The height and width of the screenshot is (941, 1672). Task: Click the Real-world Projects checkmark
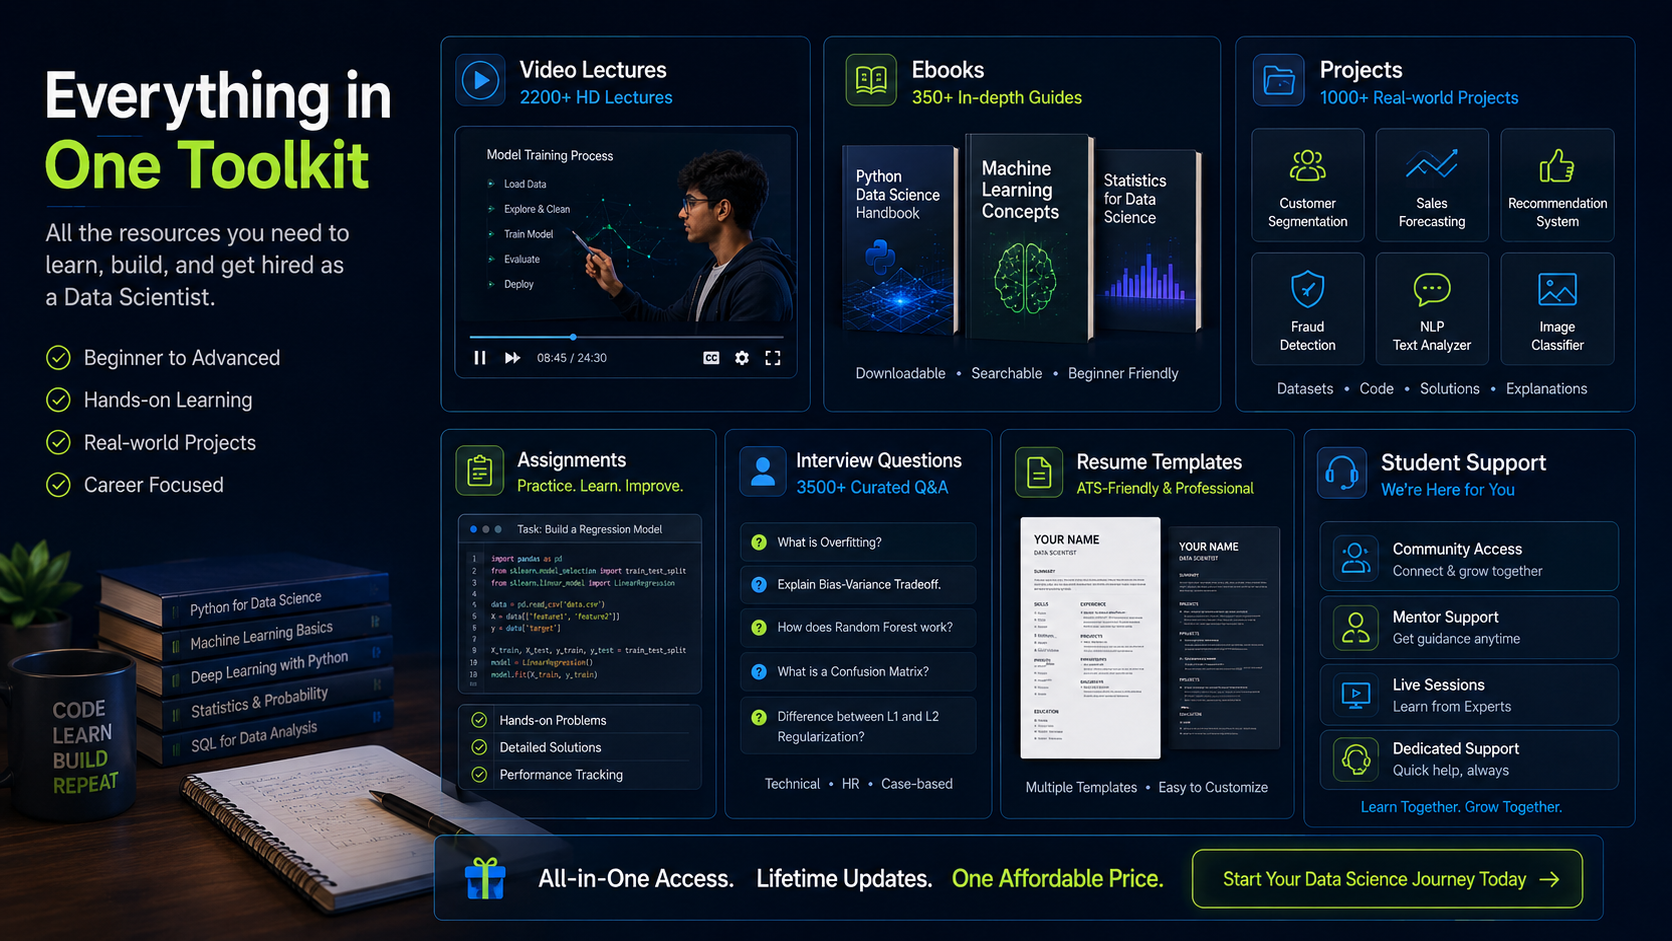click(x=59, y=442)
